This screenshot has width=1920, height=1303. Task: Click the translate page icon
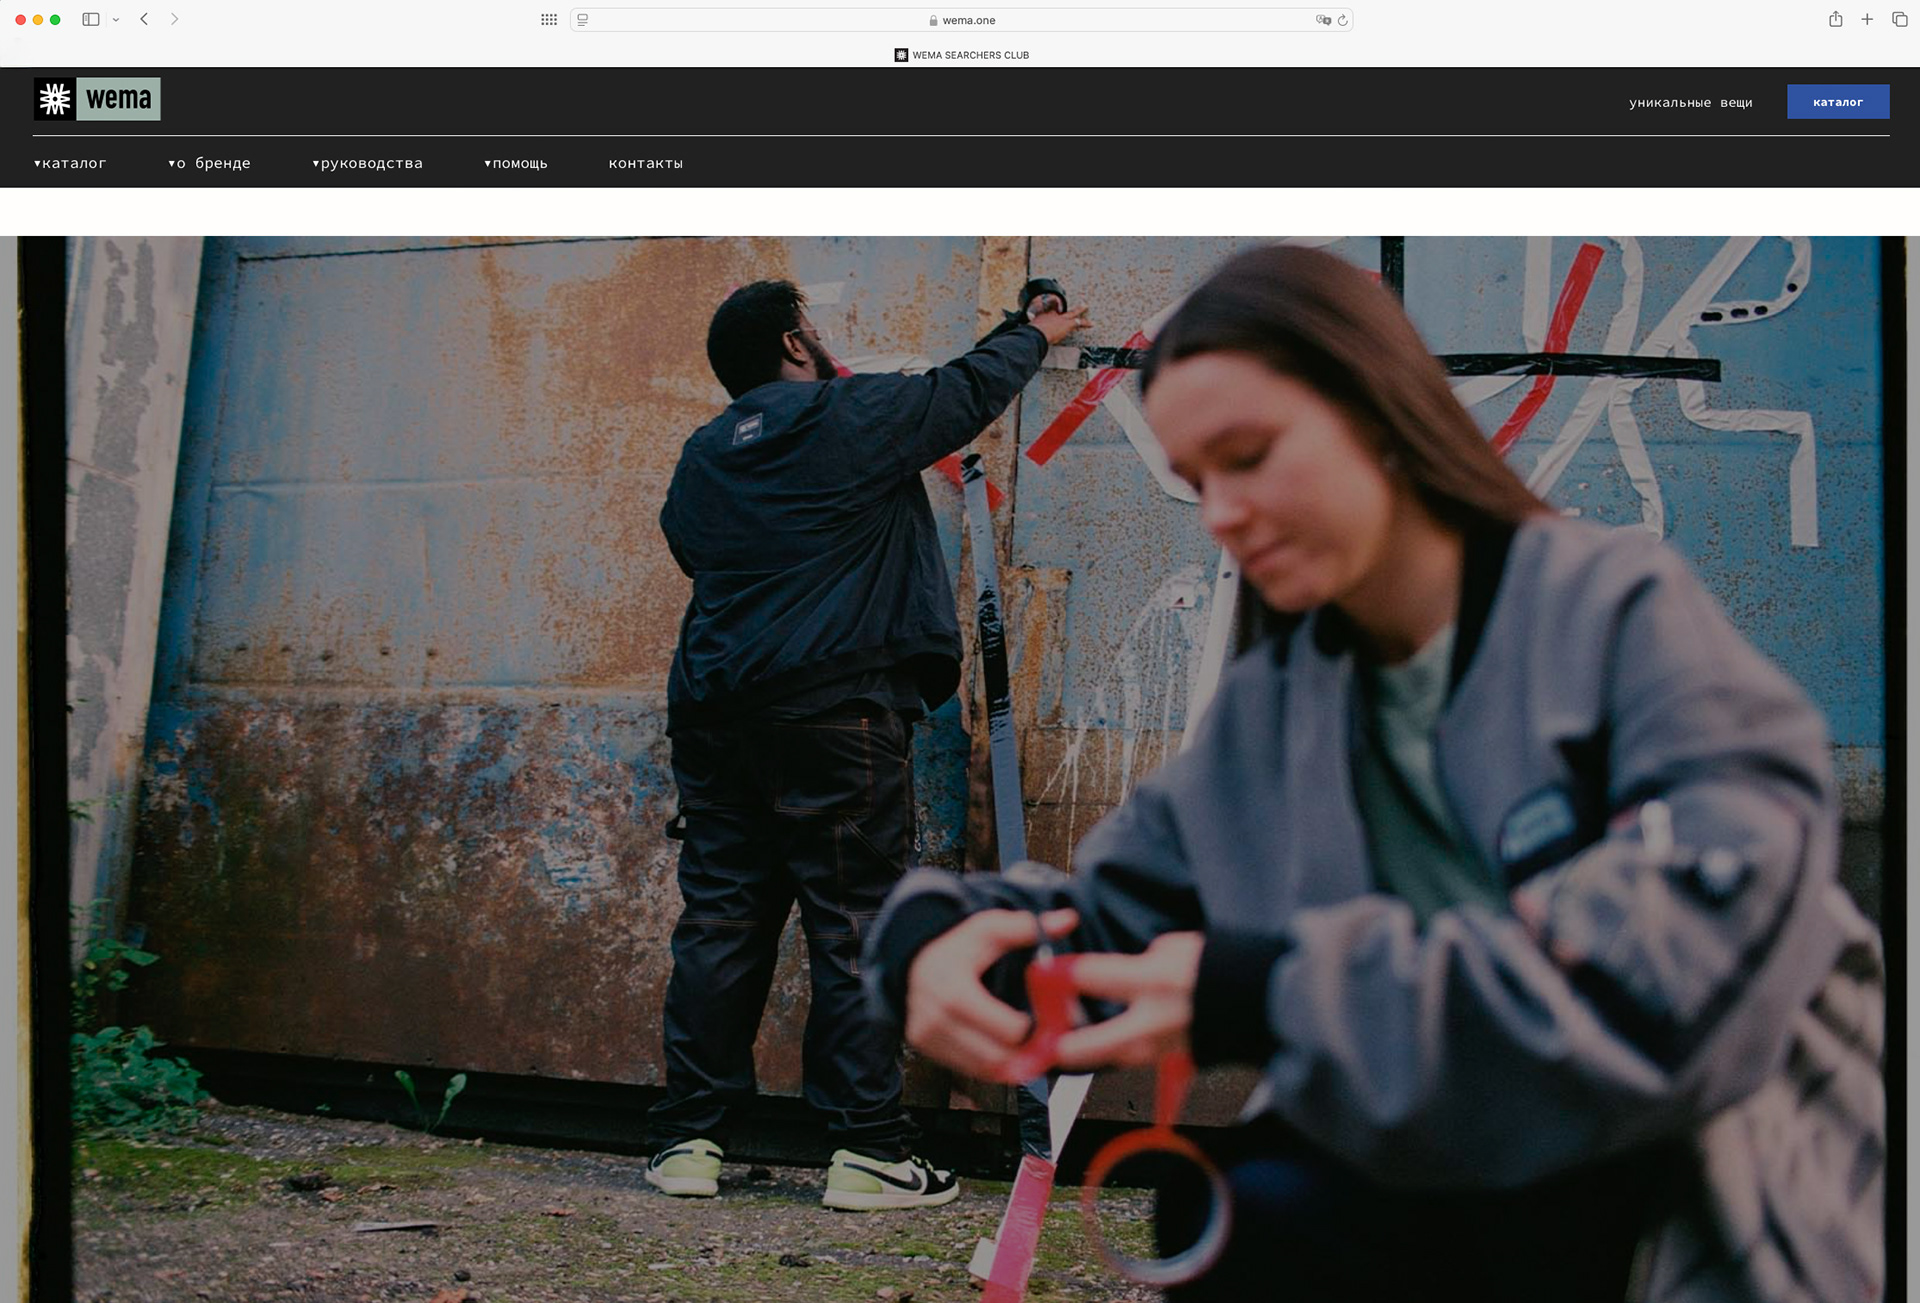tap(1323, 20)
